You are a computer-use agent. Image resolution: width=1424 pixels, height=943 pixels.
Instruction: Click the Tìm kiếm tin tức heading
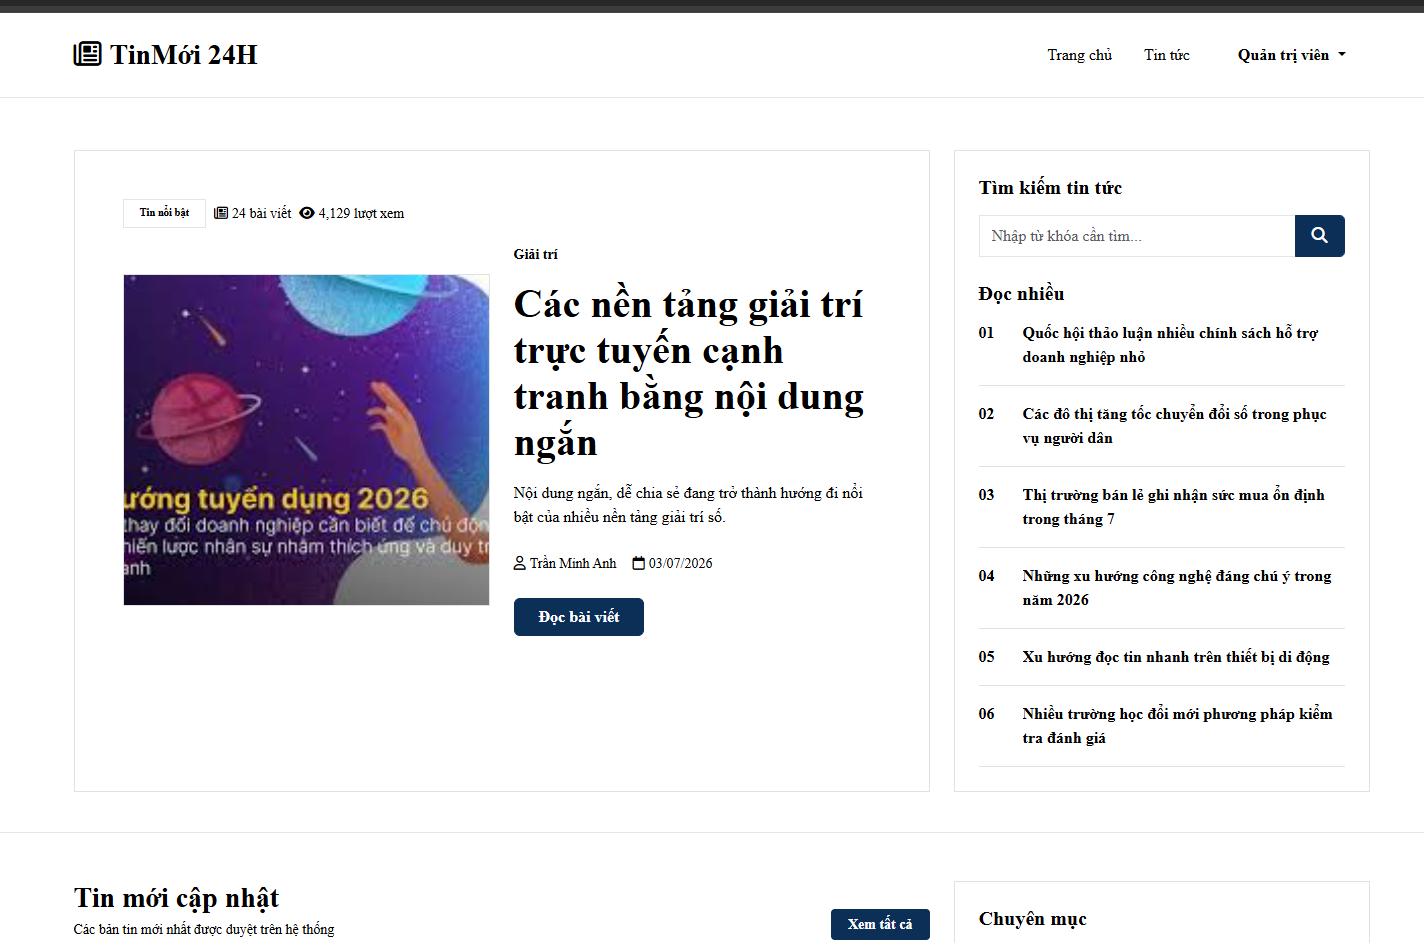(x=1050, y=188)
